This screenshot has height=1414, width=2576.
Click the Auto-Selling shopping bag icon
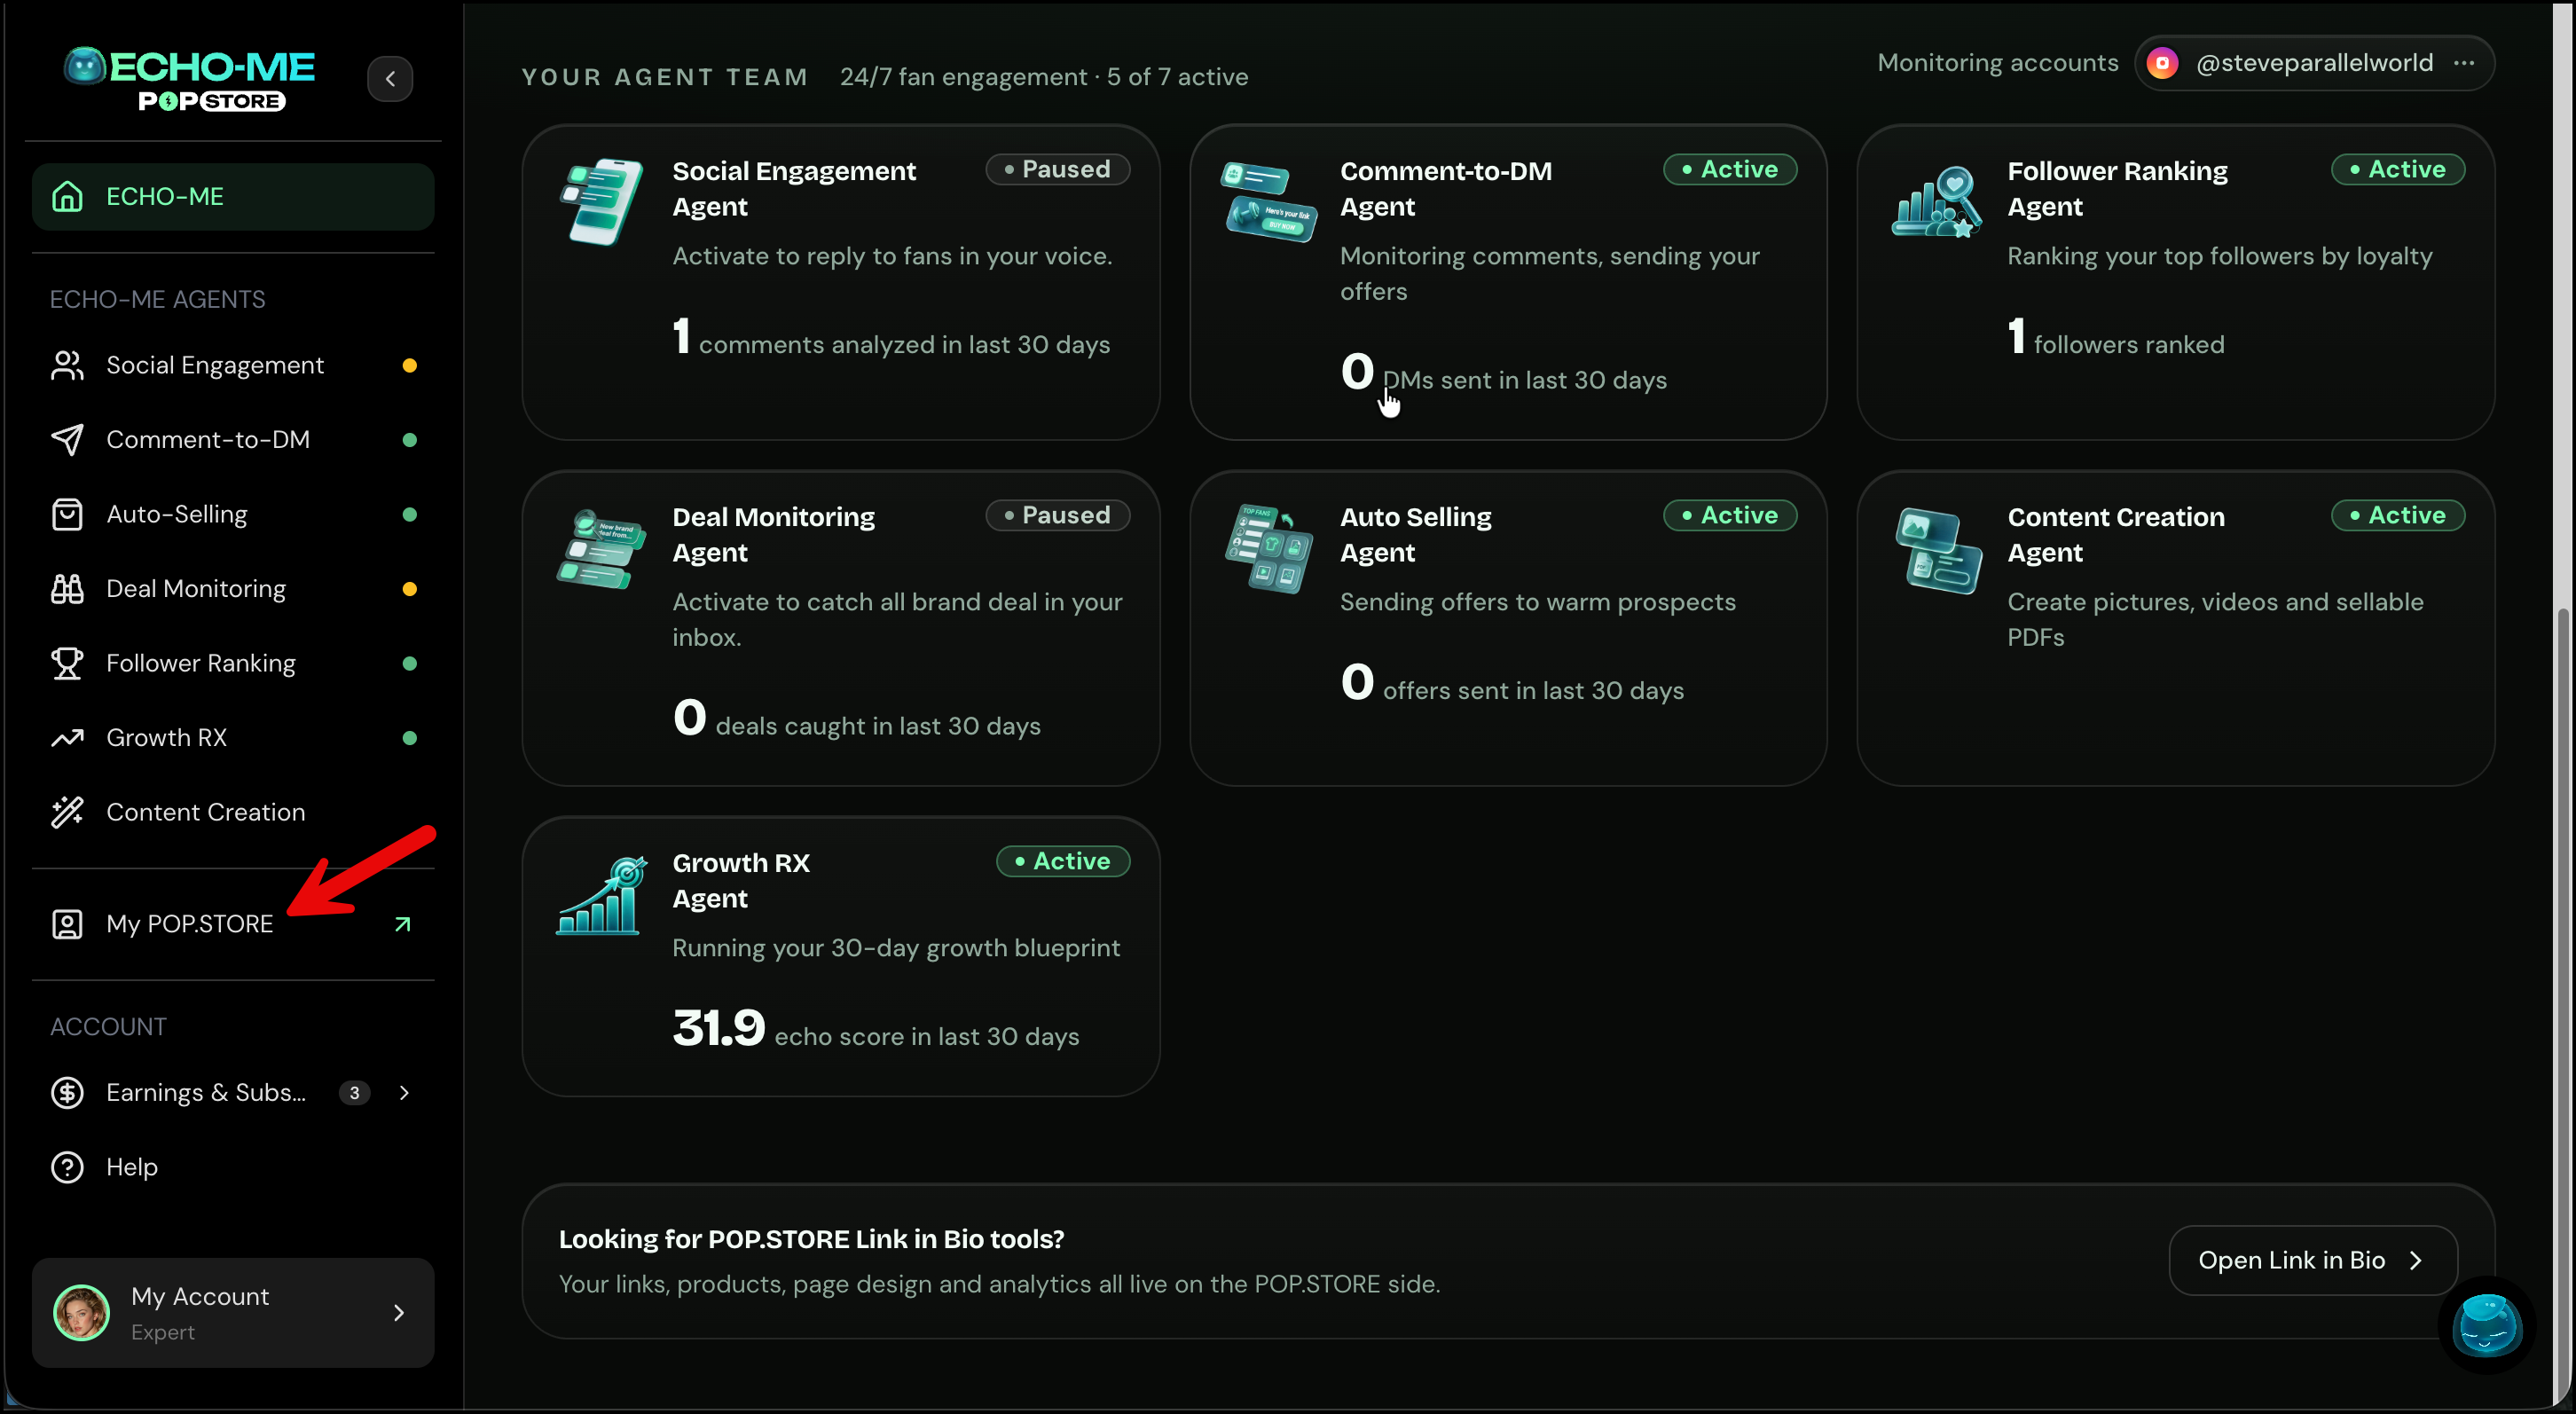(x=67, y=514)
